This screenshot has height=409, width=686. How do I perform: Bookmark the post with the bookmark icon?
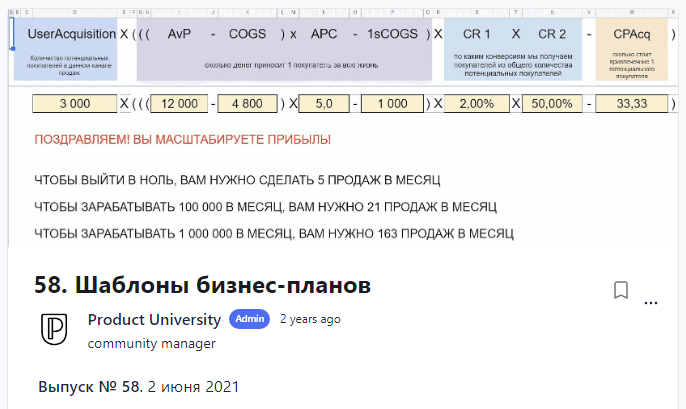620,290
